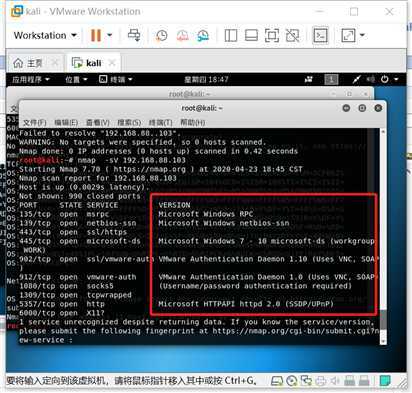Close the front root@kali terminal window
This screenshot has height=393, width=412.
378,108
